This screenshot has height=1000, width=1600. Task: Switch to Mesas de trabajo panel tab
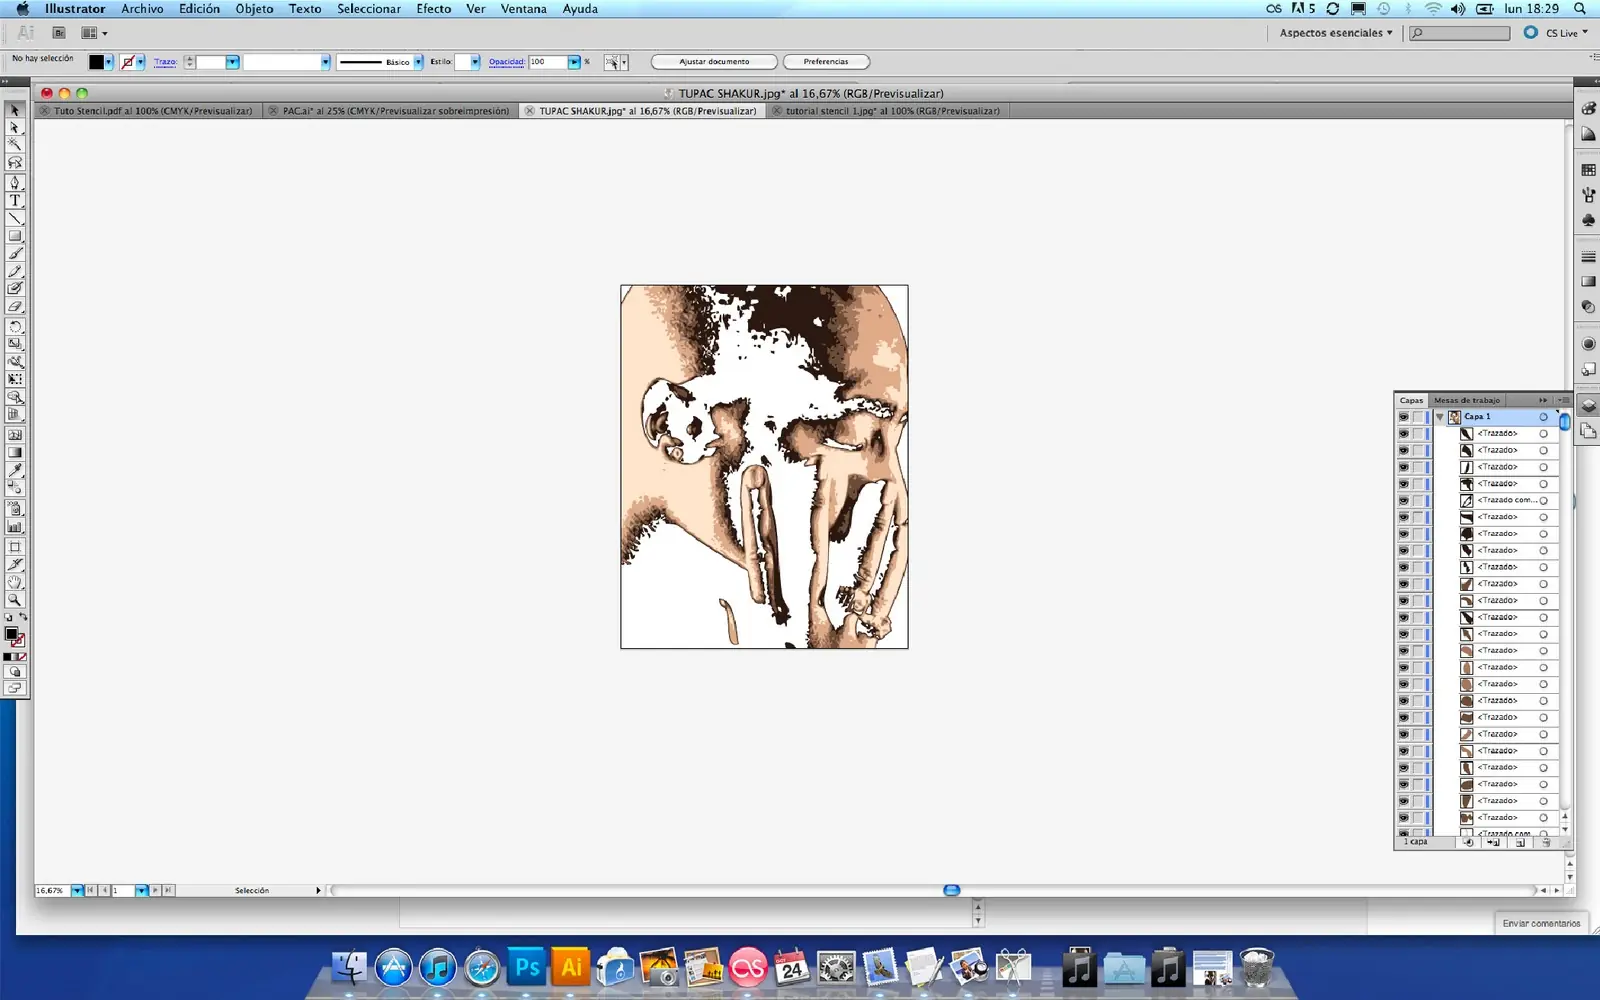click(x=1467, y=400)
